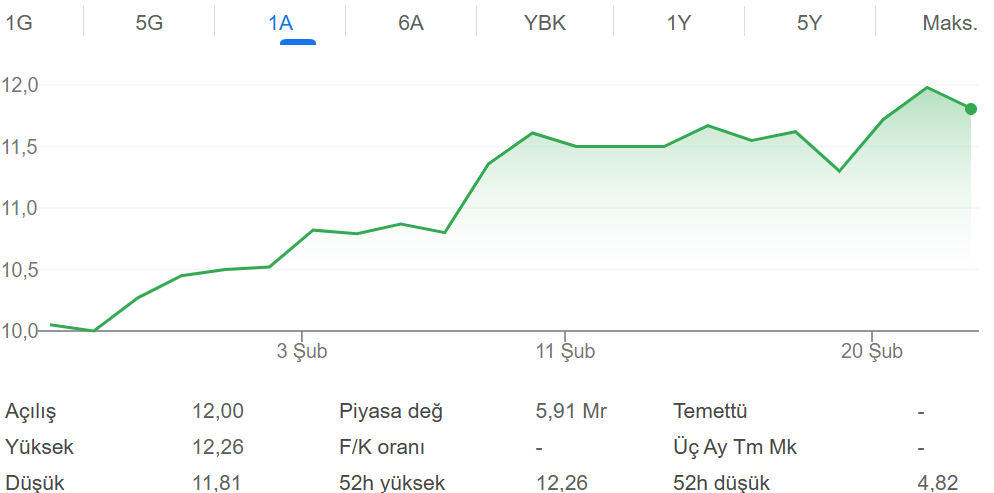994x493 pixels.
Task: Select the 1Y time range tab
Action: tap(679, 23)
